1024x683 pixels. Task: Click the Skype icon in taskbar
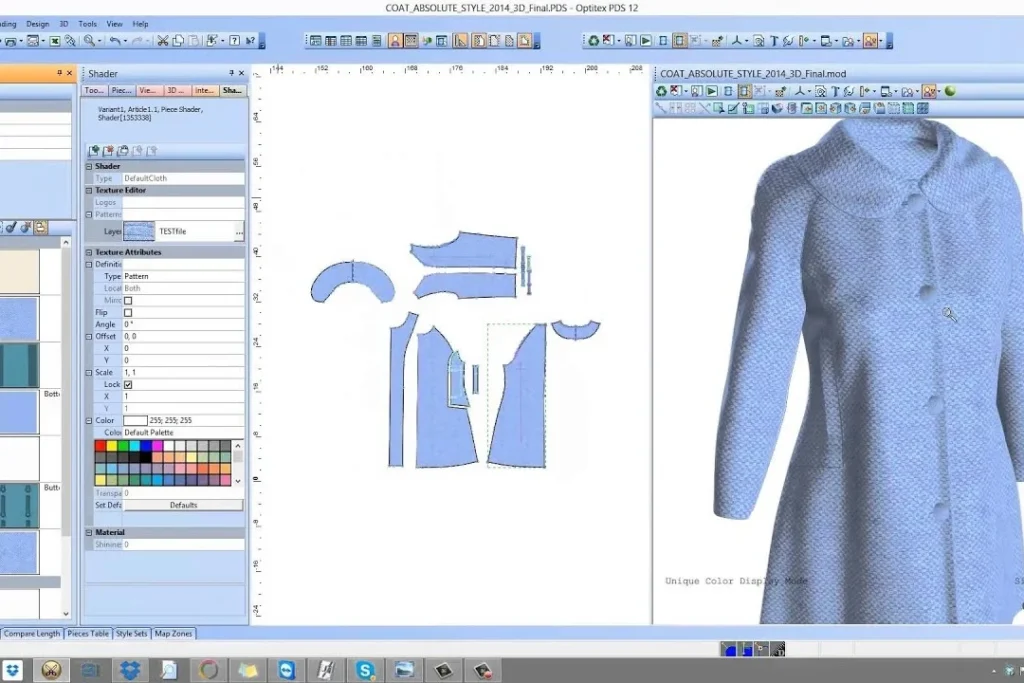click(x=365, y=670)
